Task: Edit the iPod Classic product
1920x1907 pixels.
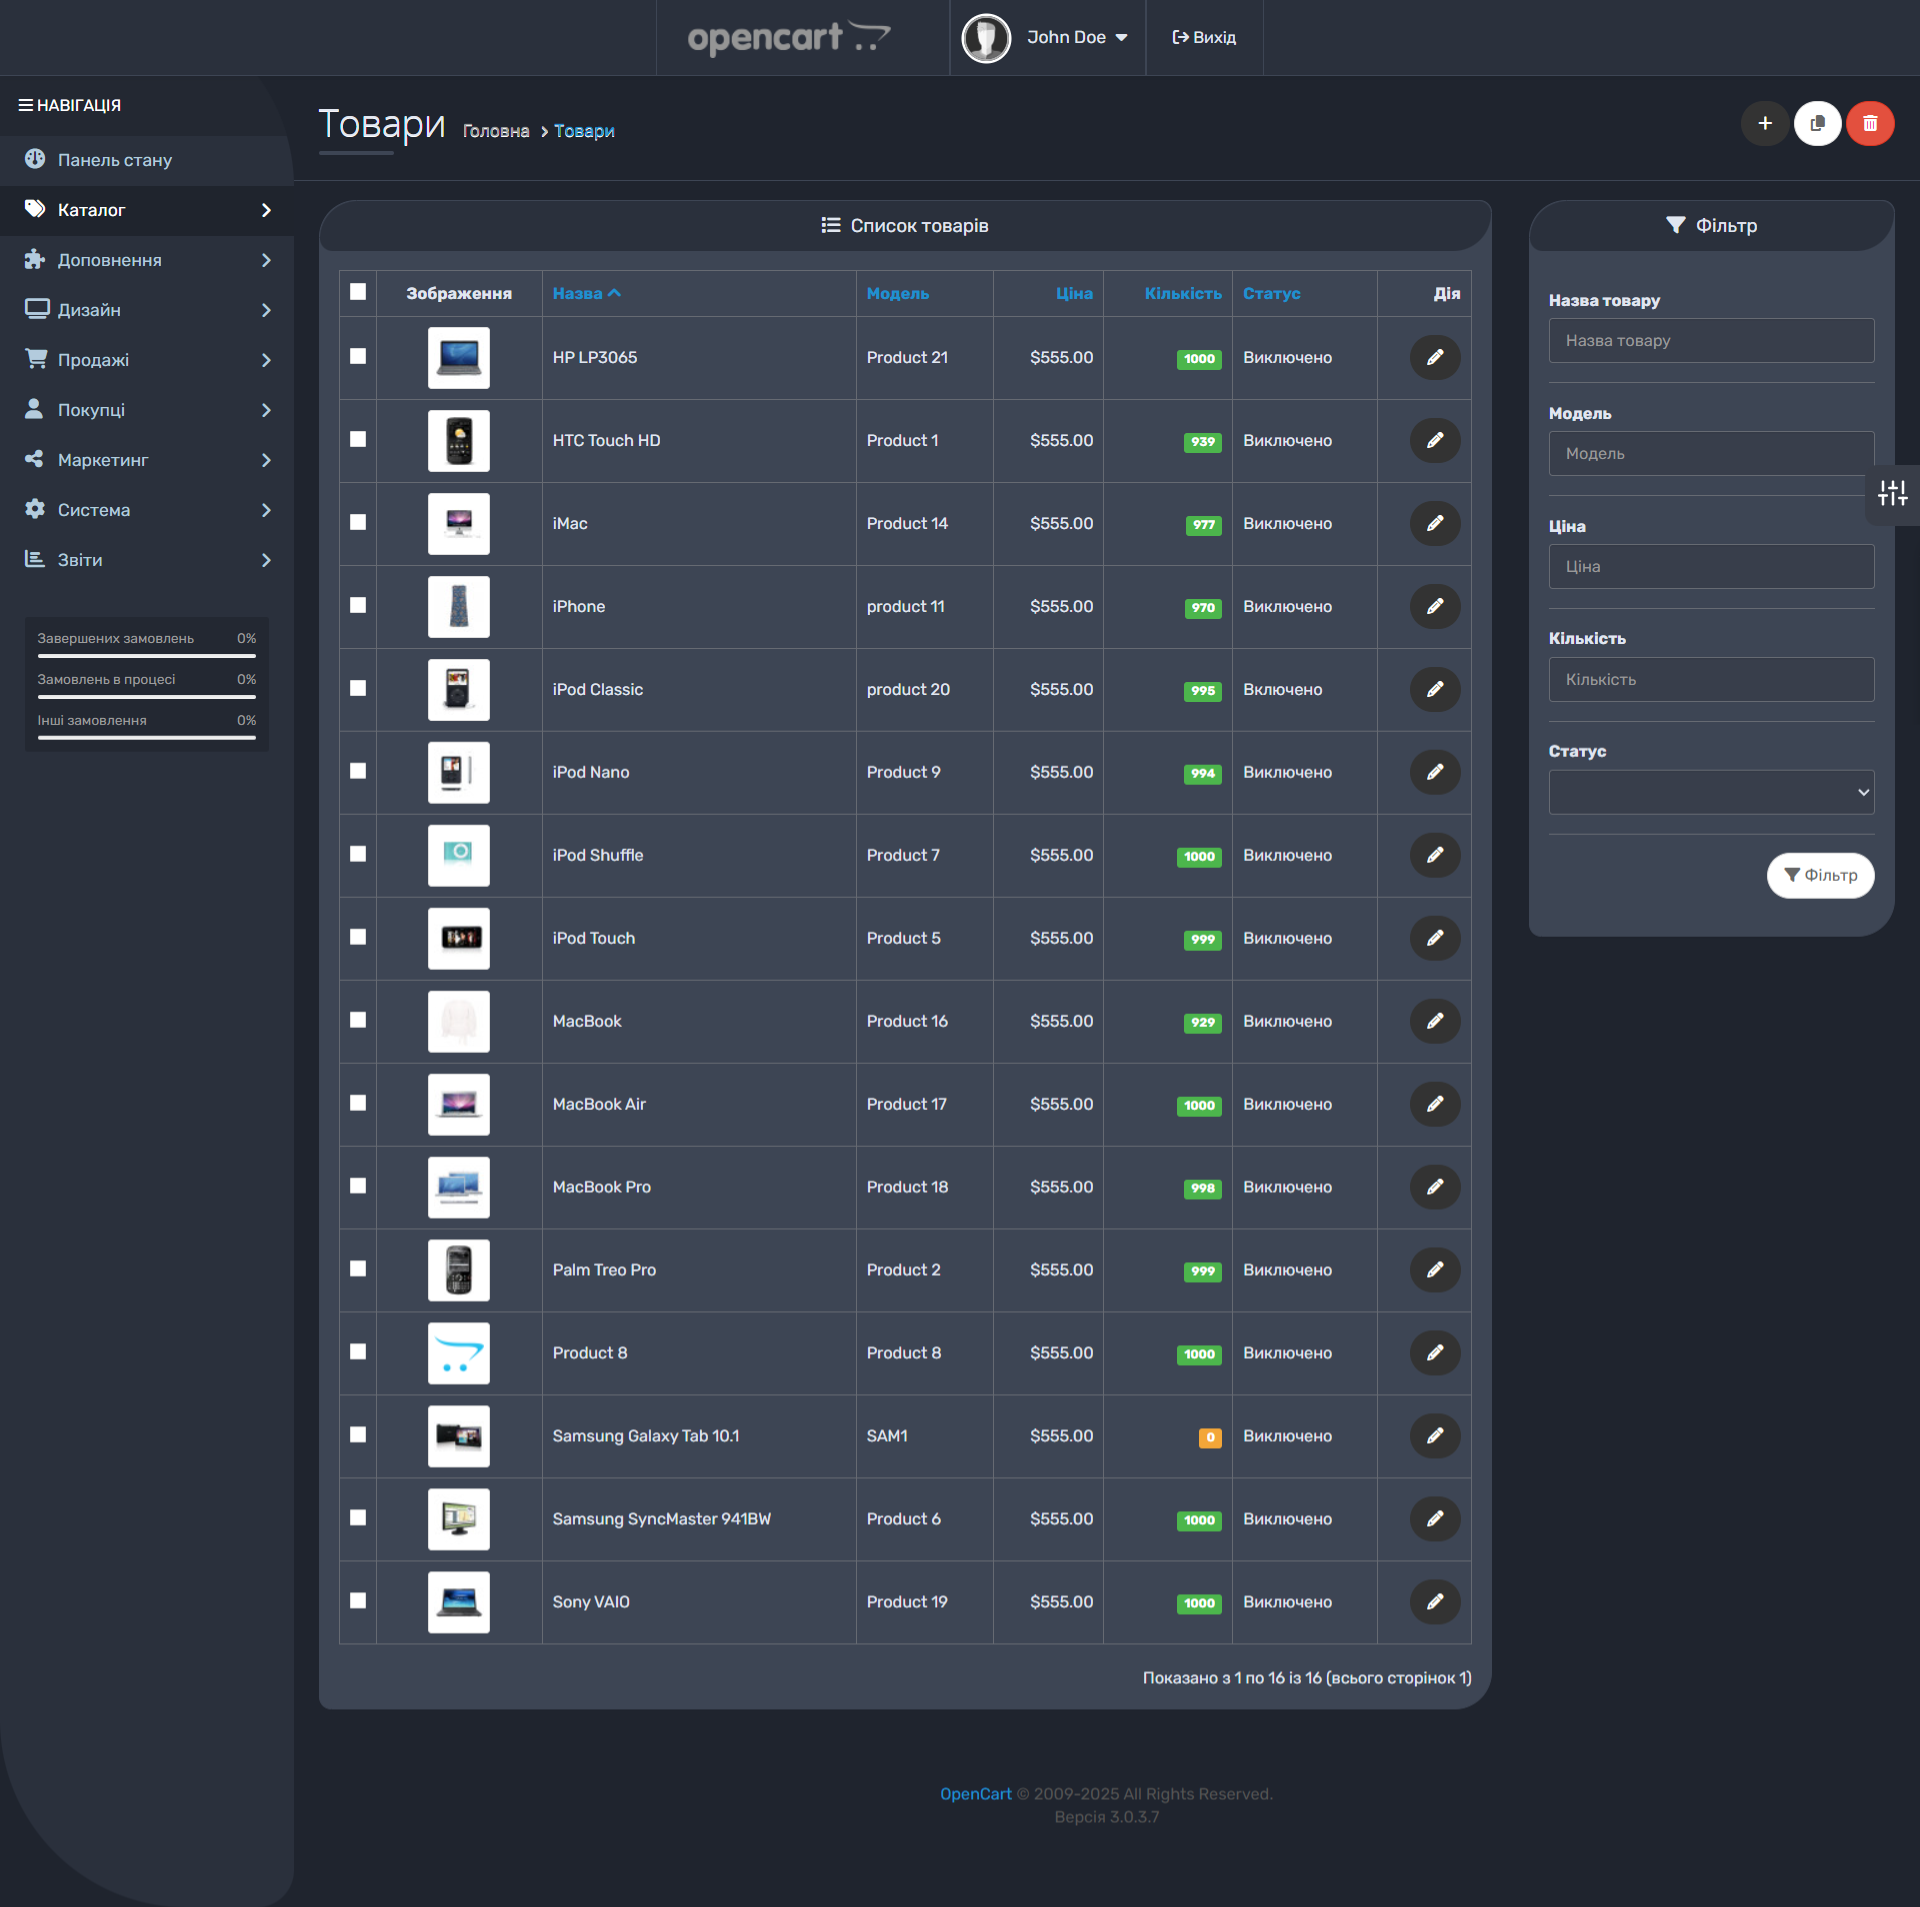Action: 1434,689
